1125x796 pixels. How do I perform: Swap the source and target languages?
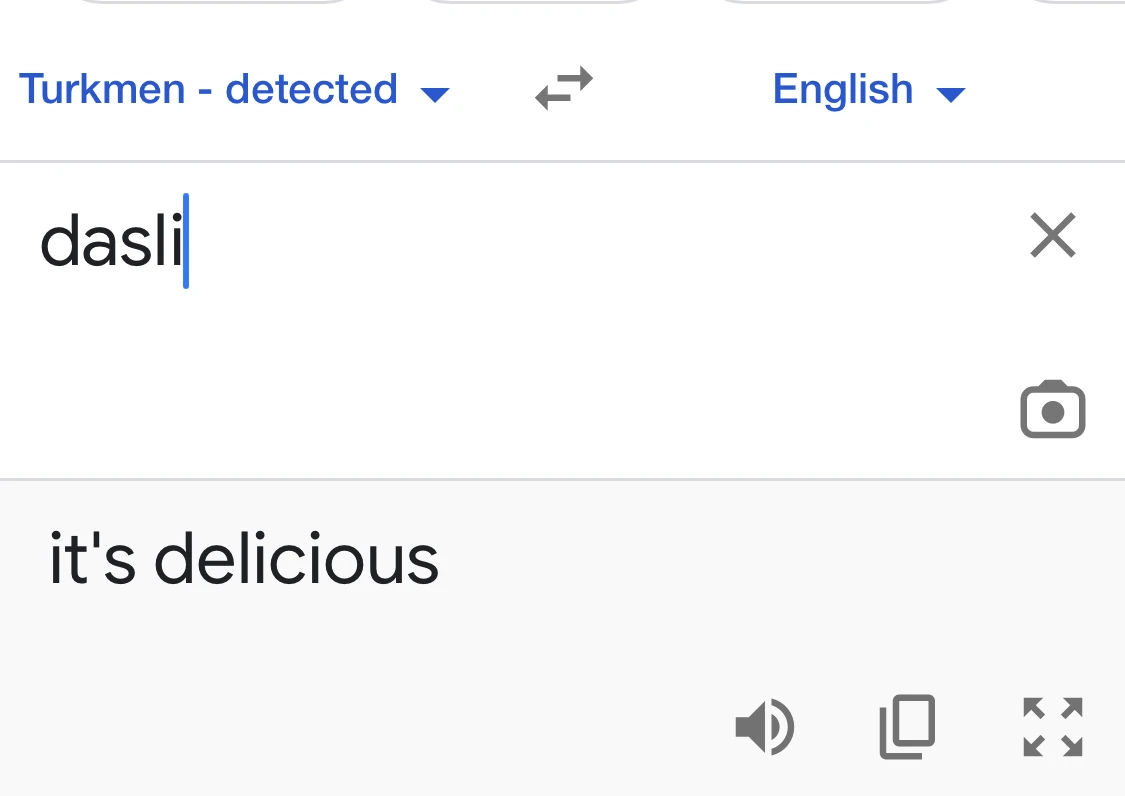coord(564,89)
